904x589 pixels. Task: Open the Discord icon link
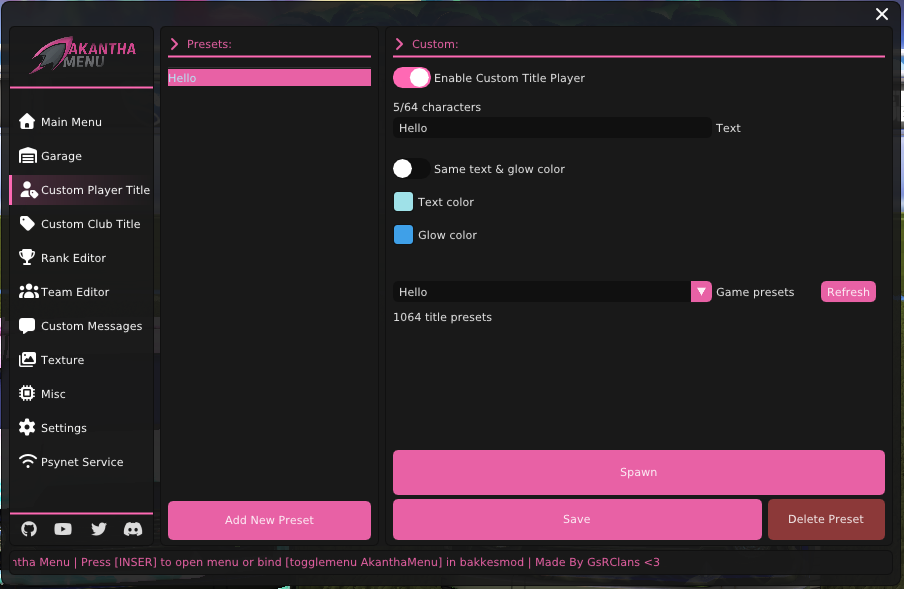(x=132, y=529)
